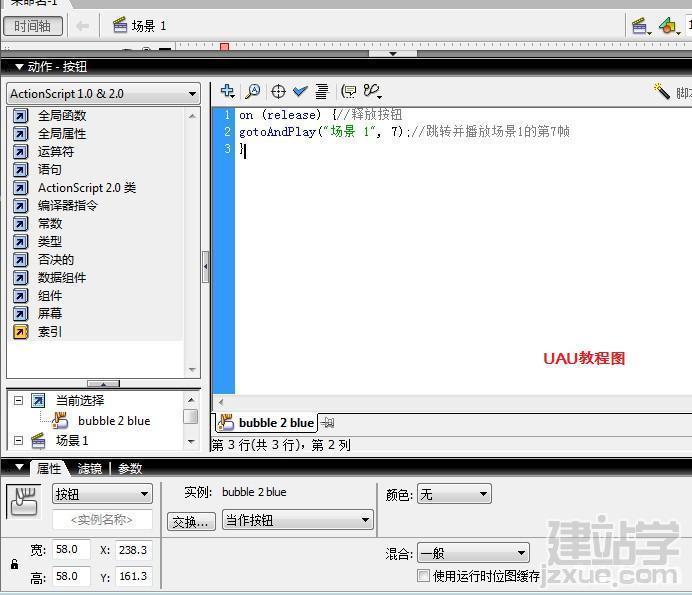Viewport: 692px width, 595px height.
Task: Click the splitter collapse handle below toolbox
Action: coord(103,384)
